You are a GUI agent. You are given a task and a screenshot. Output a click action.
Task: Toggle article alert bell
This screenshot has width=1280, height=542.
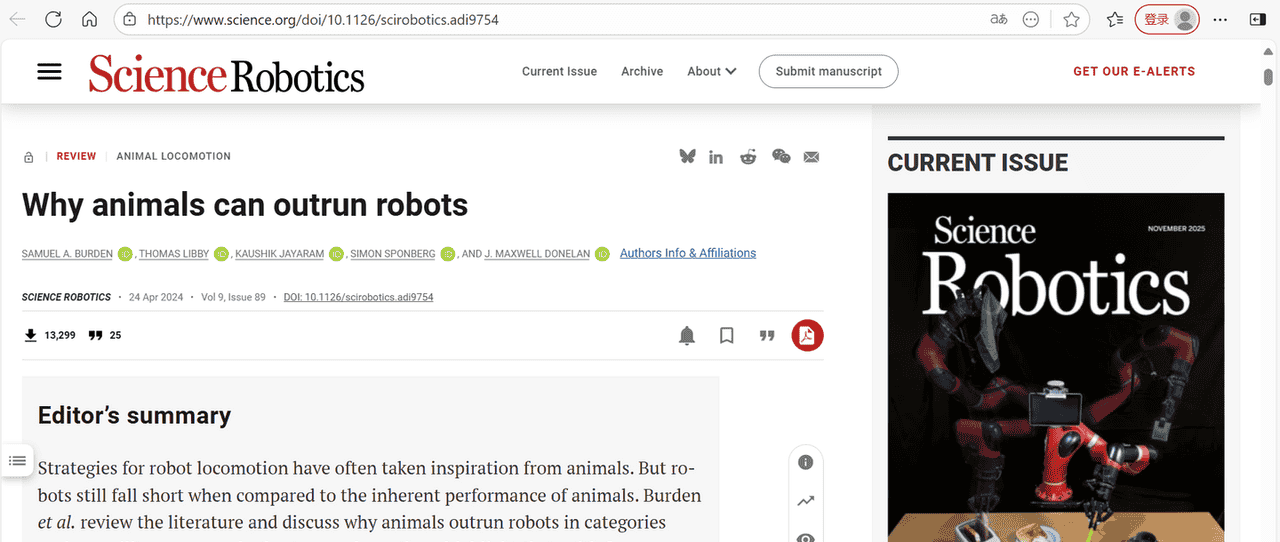tap(687, 336)
